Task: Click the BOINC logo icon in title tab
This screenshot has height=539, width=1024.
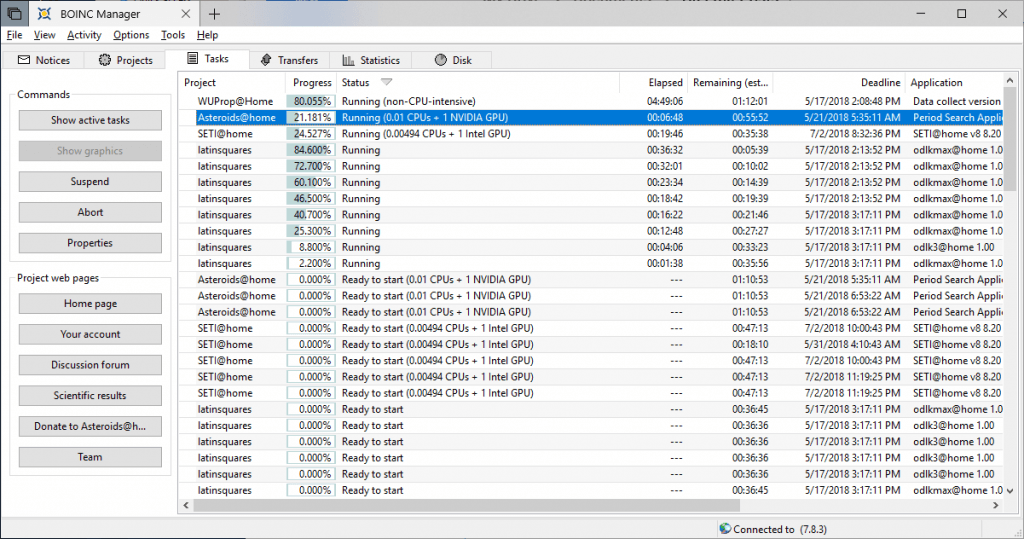Action: pyautogui.click(x=44, y=13)
